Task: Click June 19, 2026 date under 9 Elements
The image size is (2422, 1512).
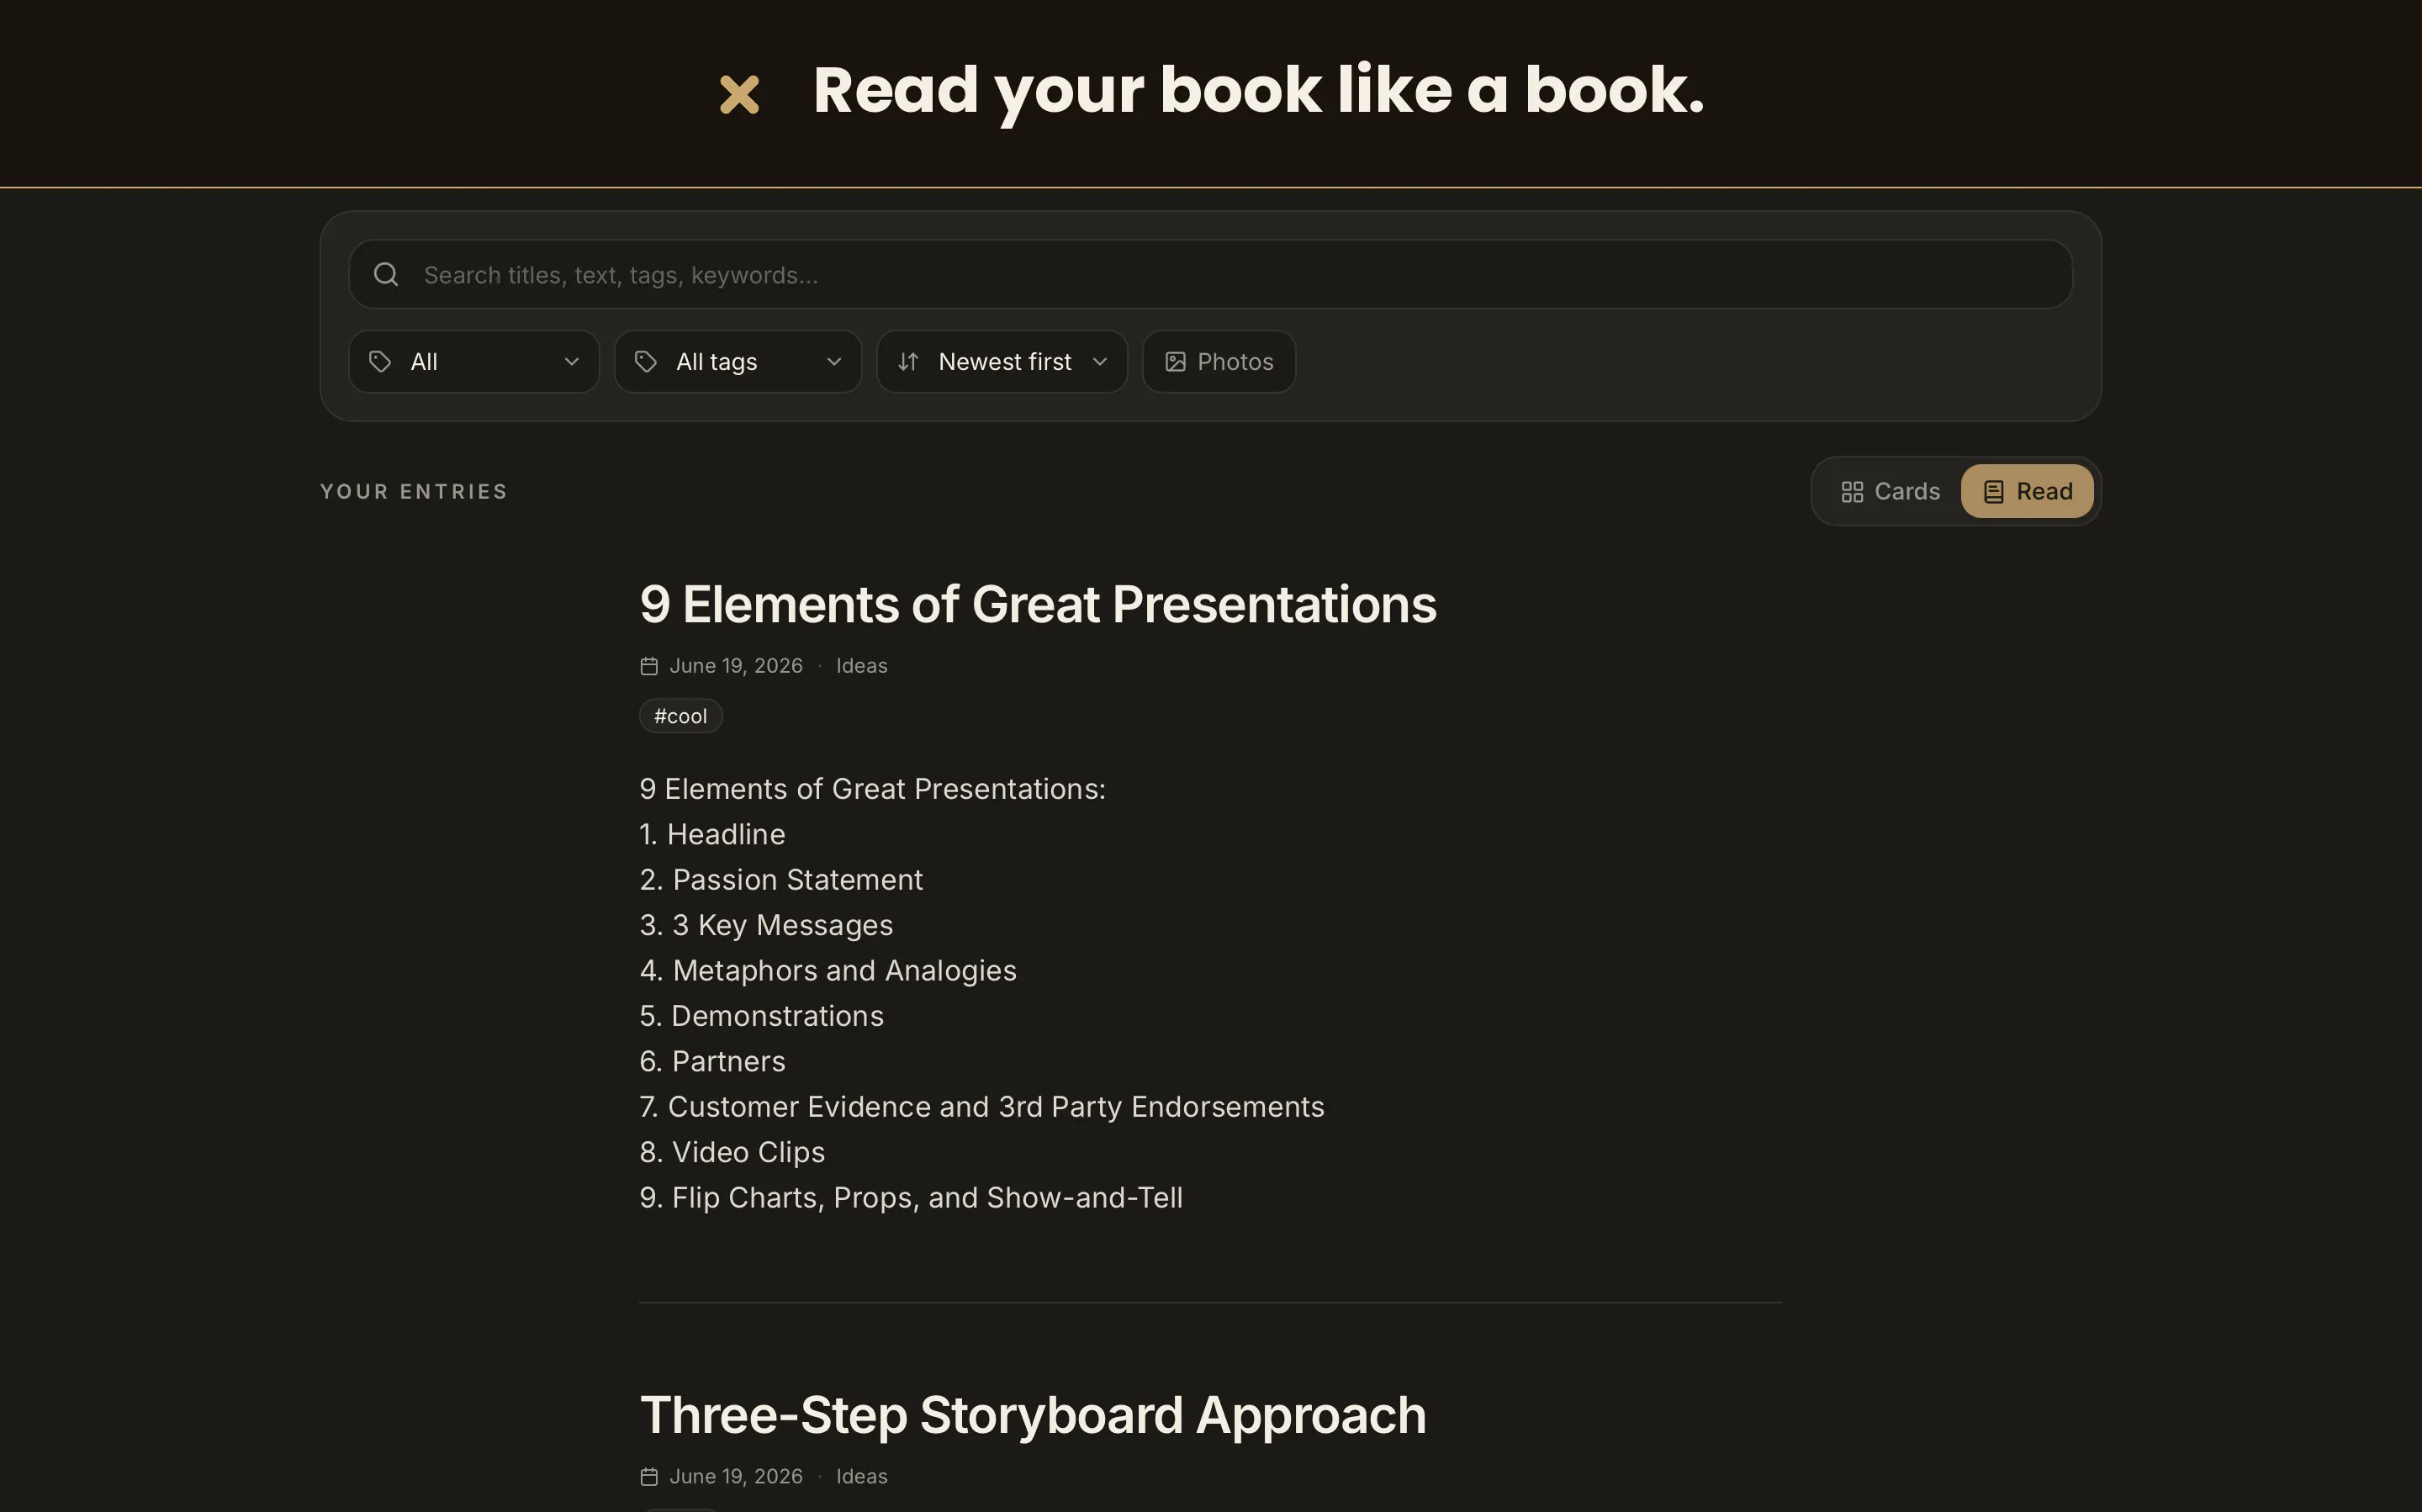Action: (736, 666)
